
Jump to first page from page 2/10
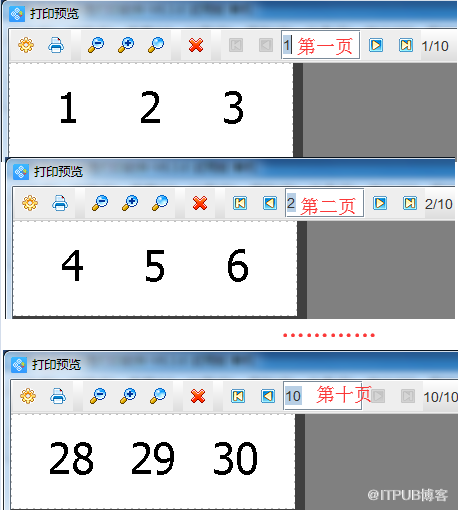(240, 203)
